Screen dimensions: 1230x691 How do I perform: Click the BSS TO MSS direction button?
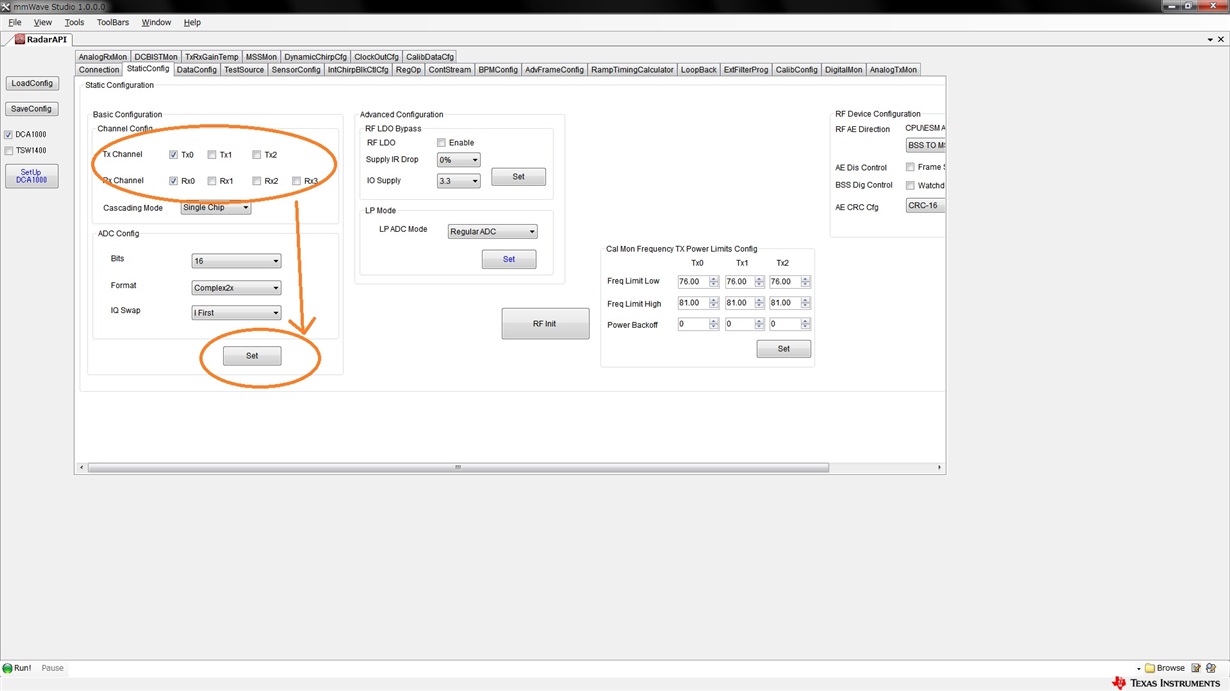[926, 146]
